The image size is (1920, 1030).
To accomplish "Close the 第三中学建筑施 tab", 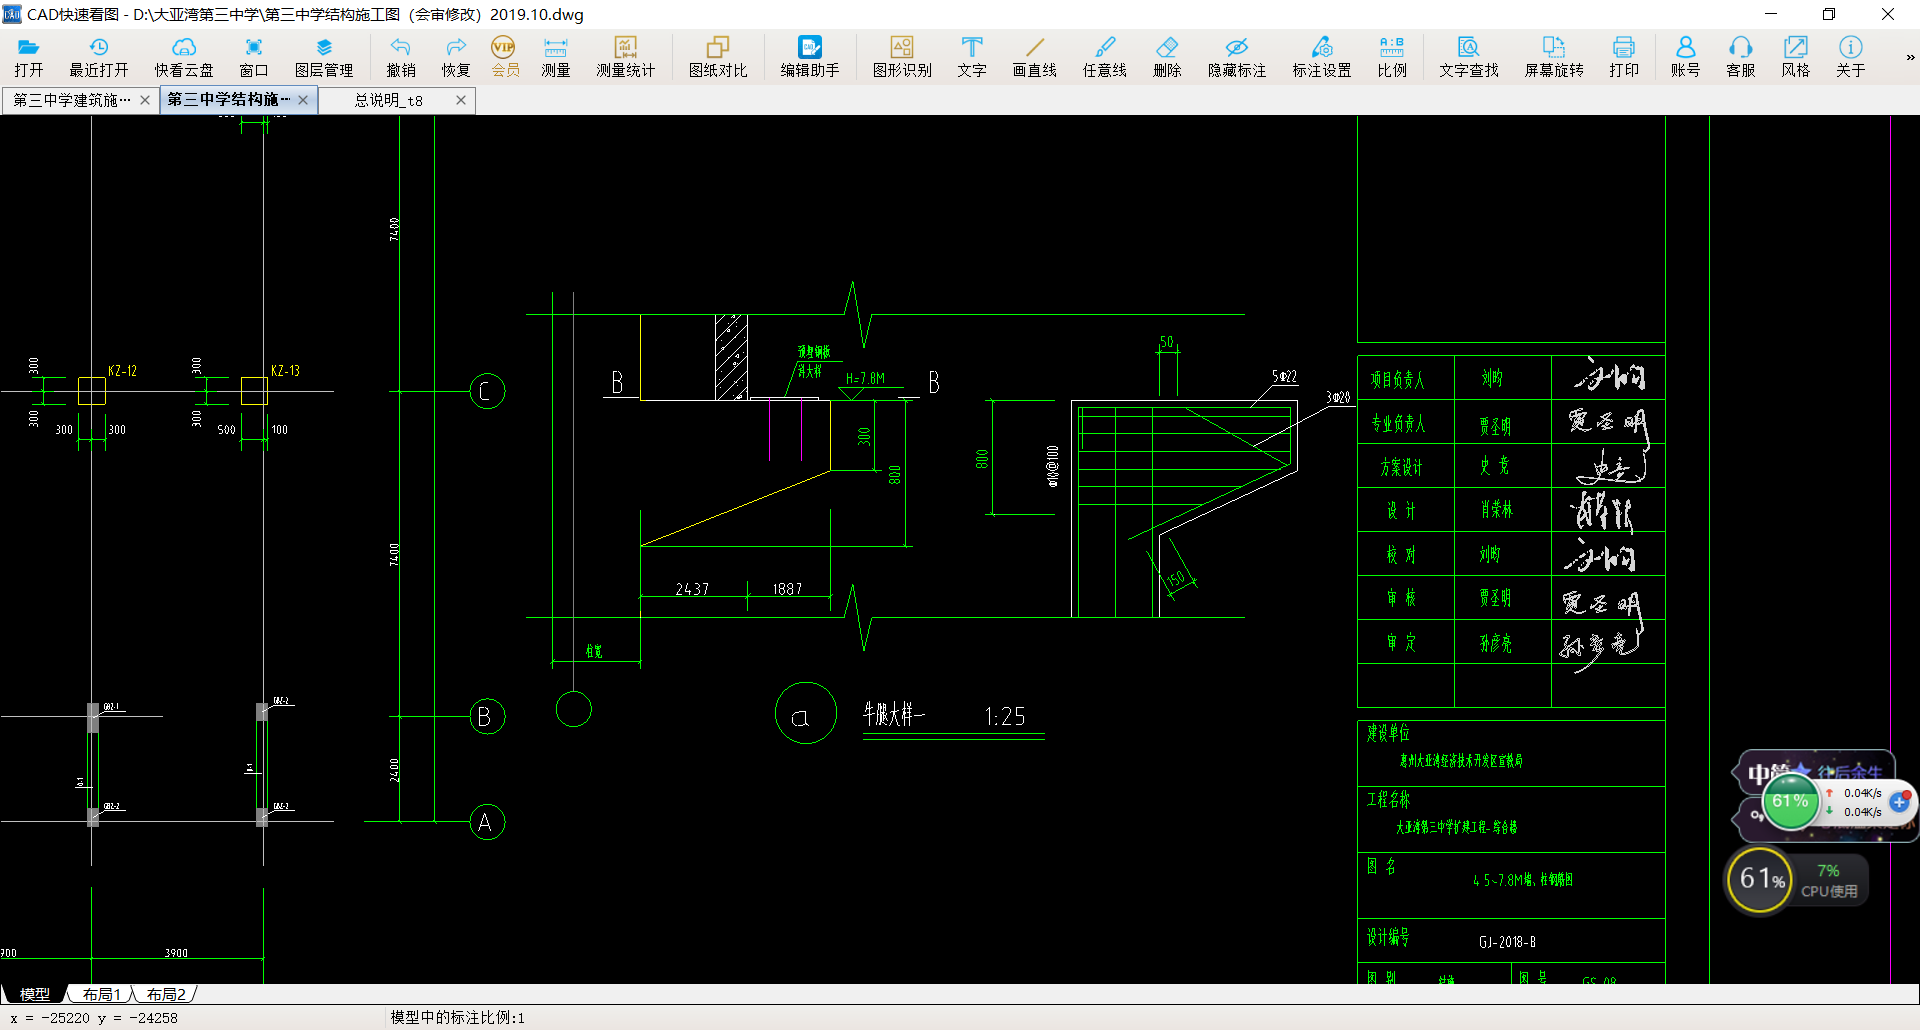I will click(145, 100).
